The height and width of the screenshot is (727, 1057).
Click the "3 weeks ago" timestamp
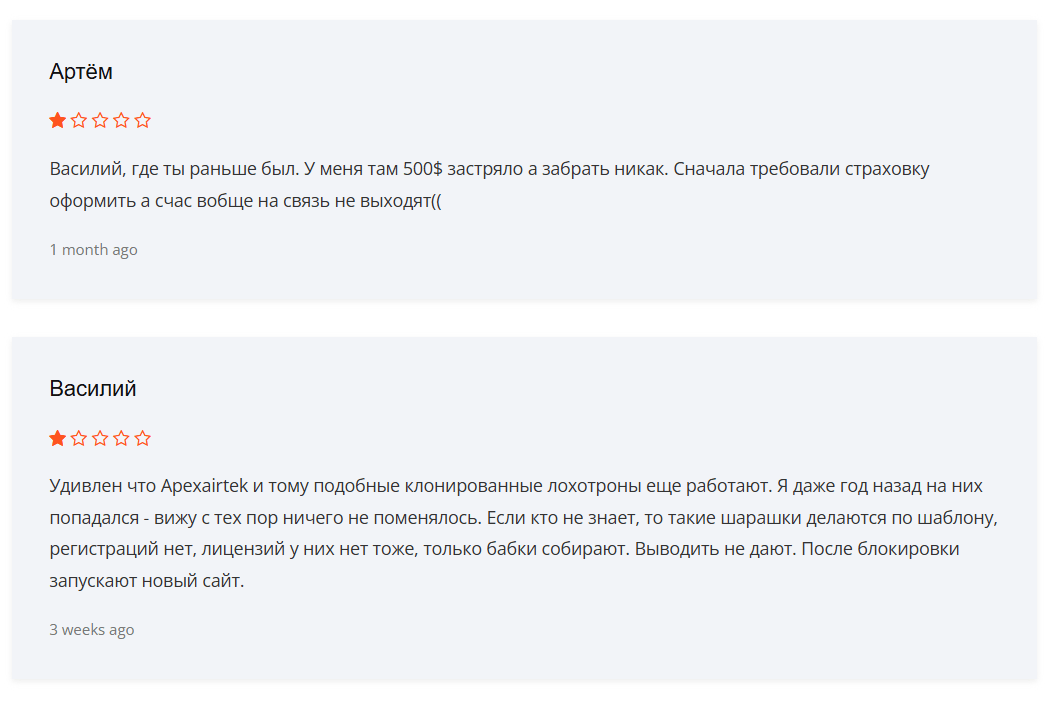[x=92, y=630]
